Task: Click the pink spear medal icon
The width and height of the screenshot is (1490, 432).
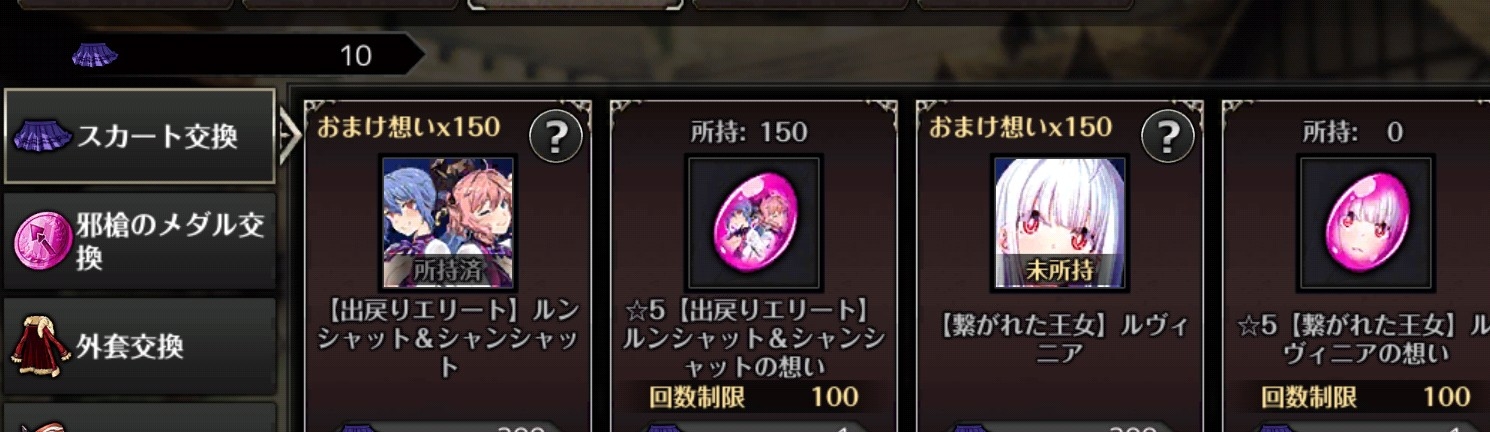Action: [42, 241]
